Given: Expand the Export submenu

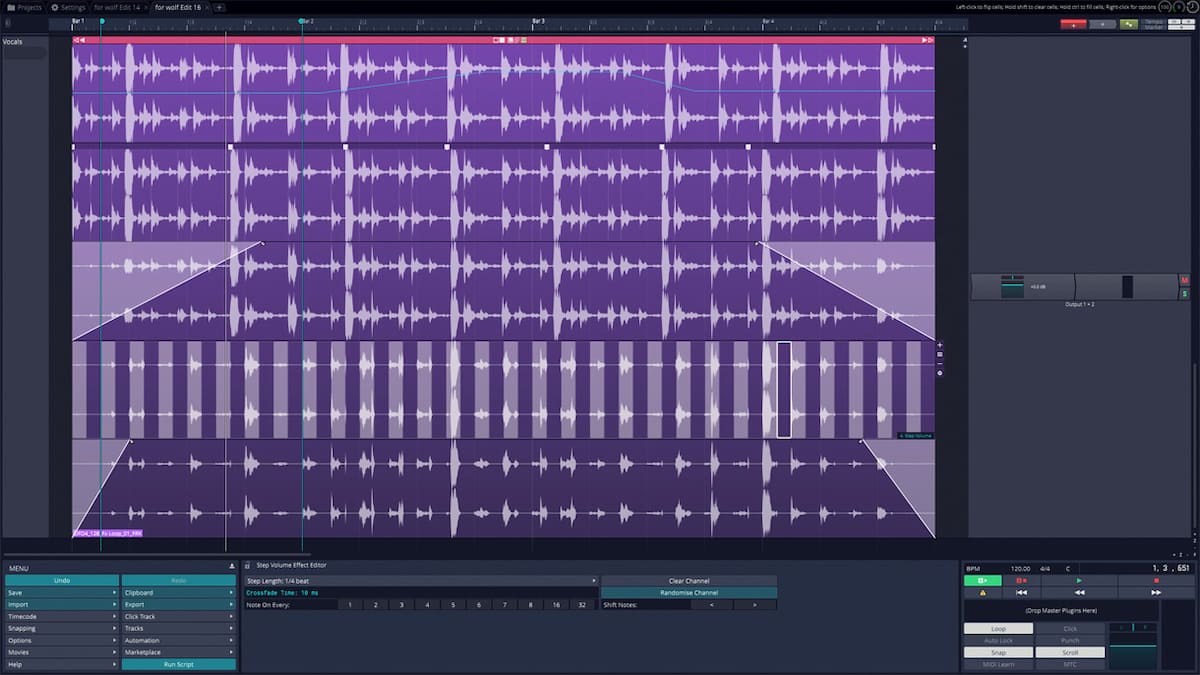Looking at the screenshot, I should [x=178, y=604].
